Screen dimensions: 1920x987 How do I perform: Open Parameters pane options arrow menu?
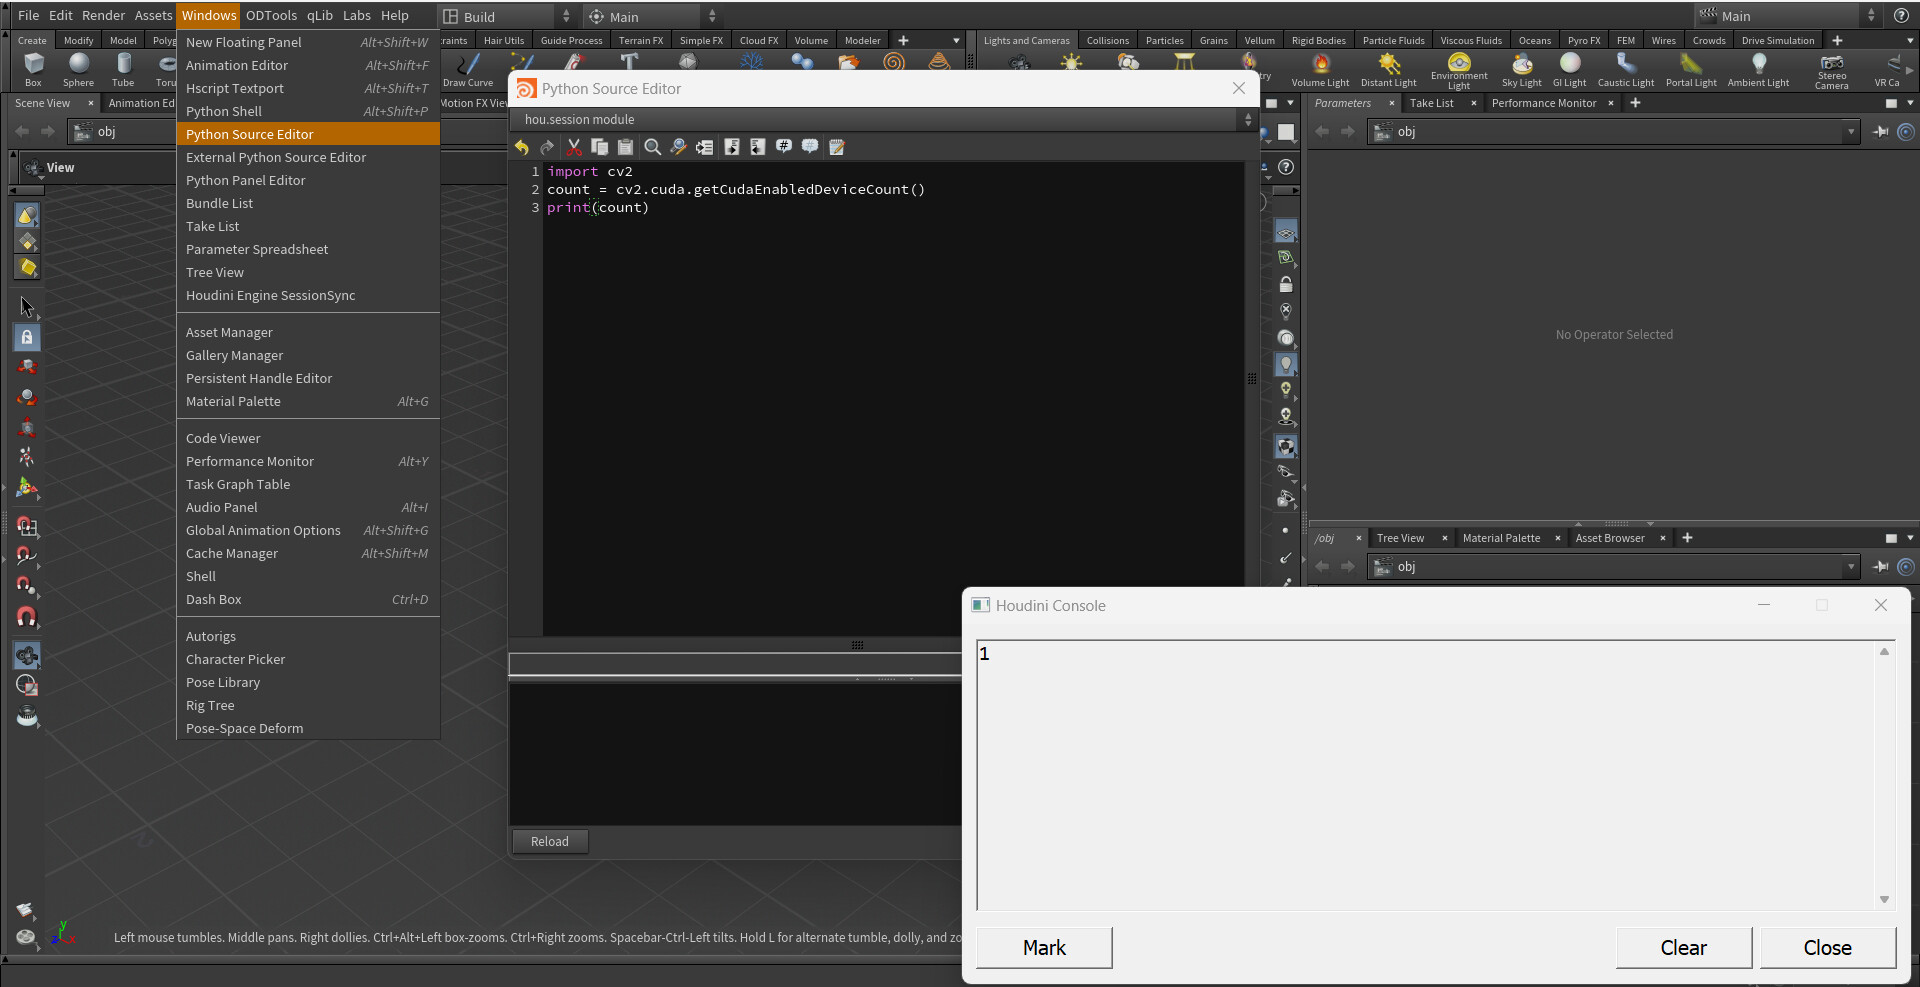point(1910,103)
